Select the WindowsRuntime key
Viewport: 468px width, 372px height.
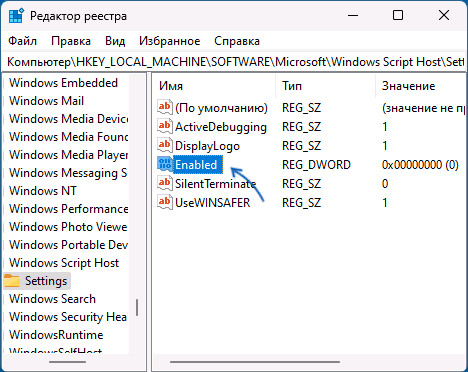tap(56, 335)
